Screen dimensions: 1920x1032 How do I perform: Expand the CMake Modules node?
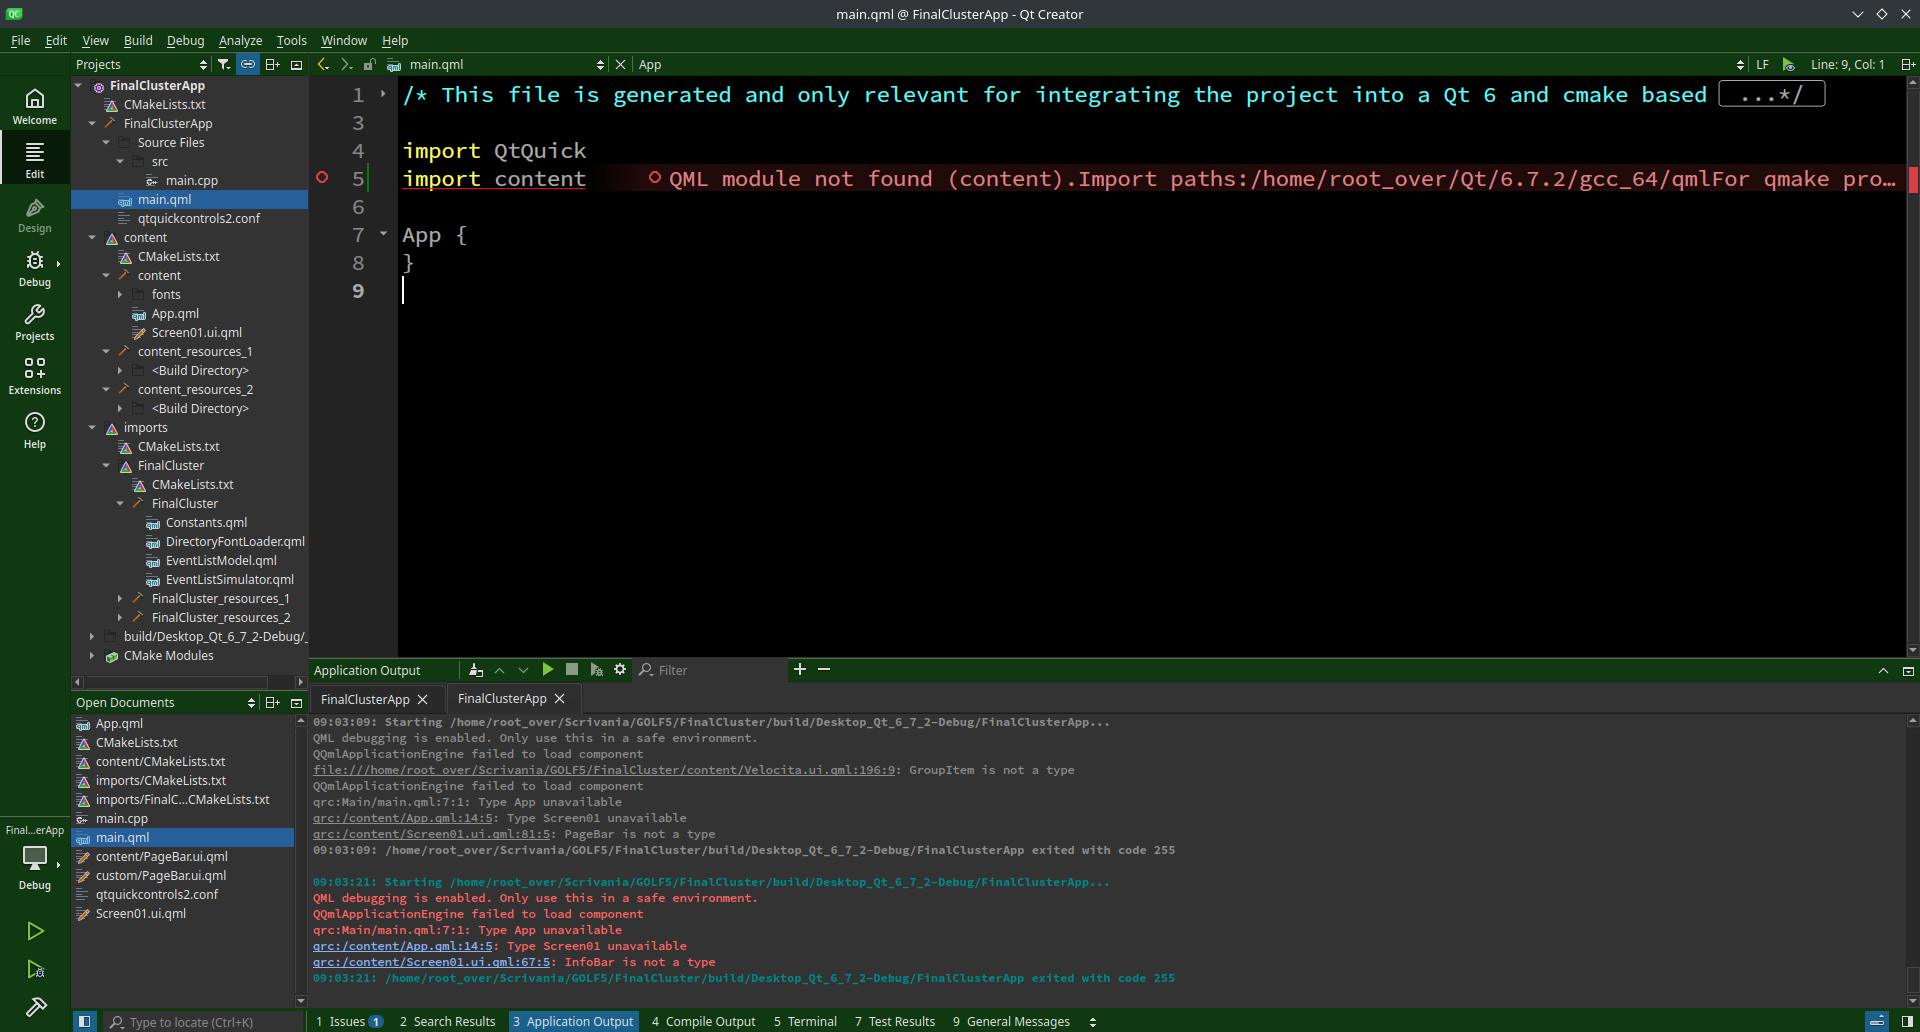[92, 656]
